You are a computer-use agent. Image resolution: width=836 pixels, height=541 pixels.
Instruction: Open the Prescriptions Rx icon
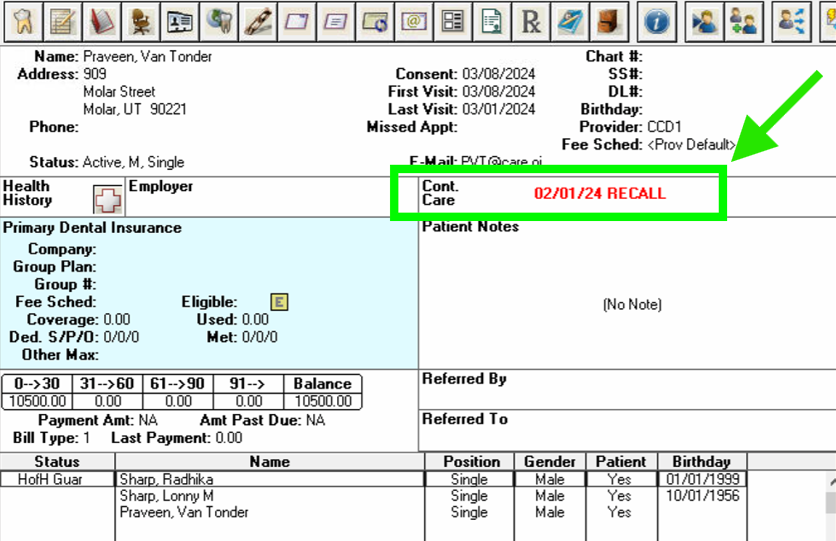(x=530, y=22)
